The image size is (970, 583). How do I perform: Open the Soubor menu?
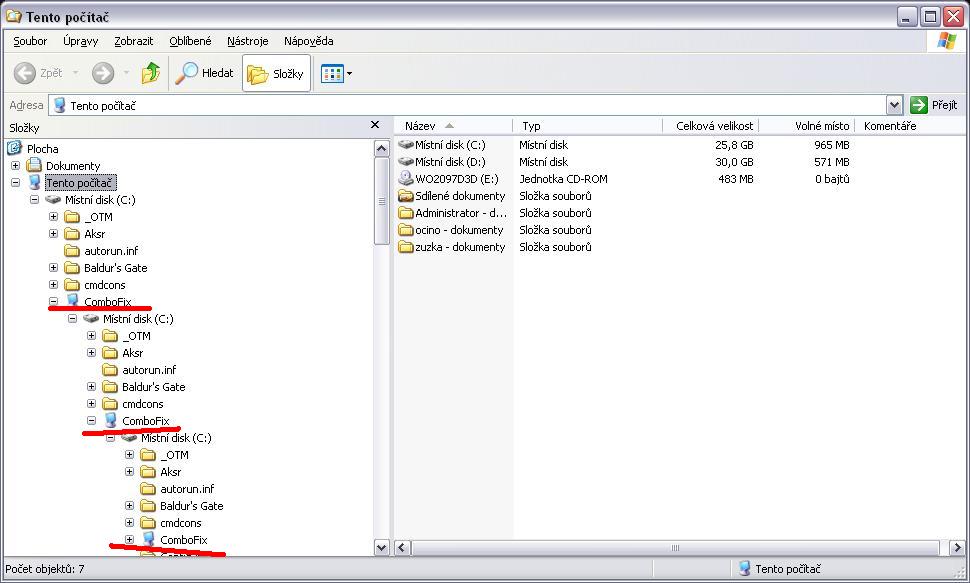(x=30, y=41)
